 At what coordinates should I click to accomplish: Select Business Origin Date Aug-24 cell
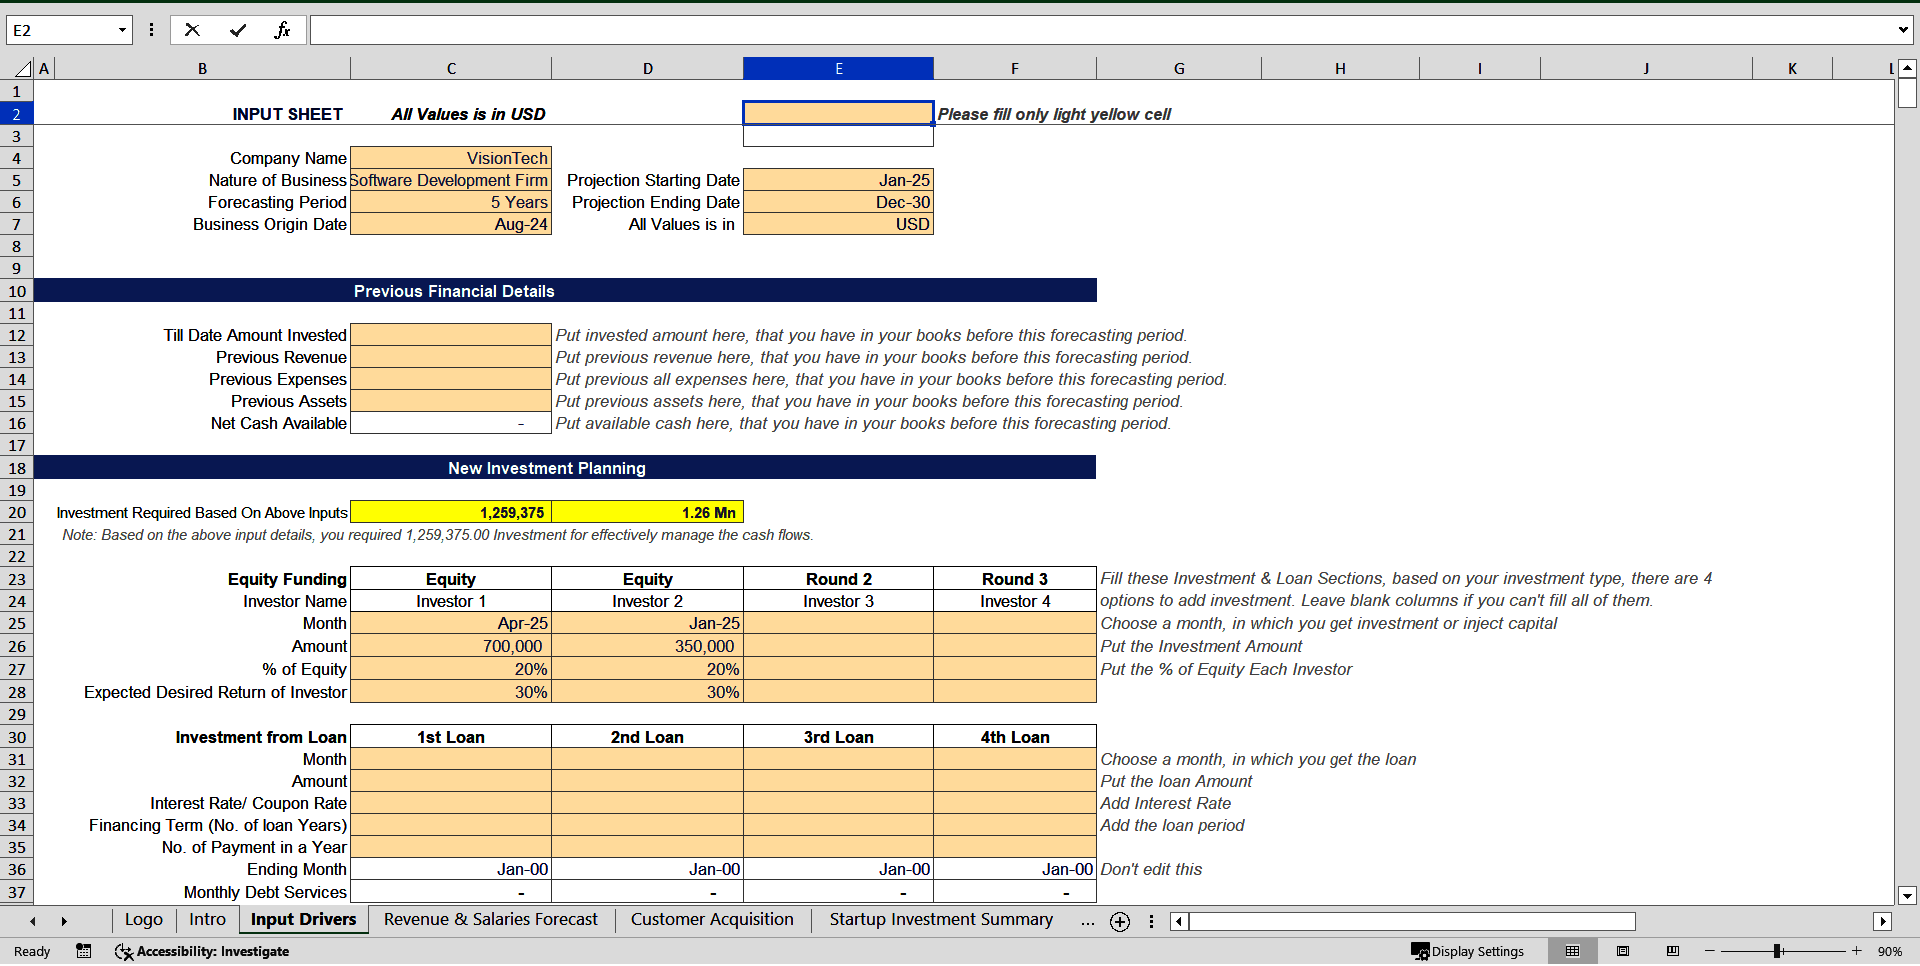click(451, 224)
